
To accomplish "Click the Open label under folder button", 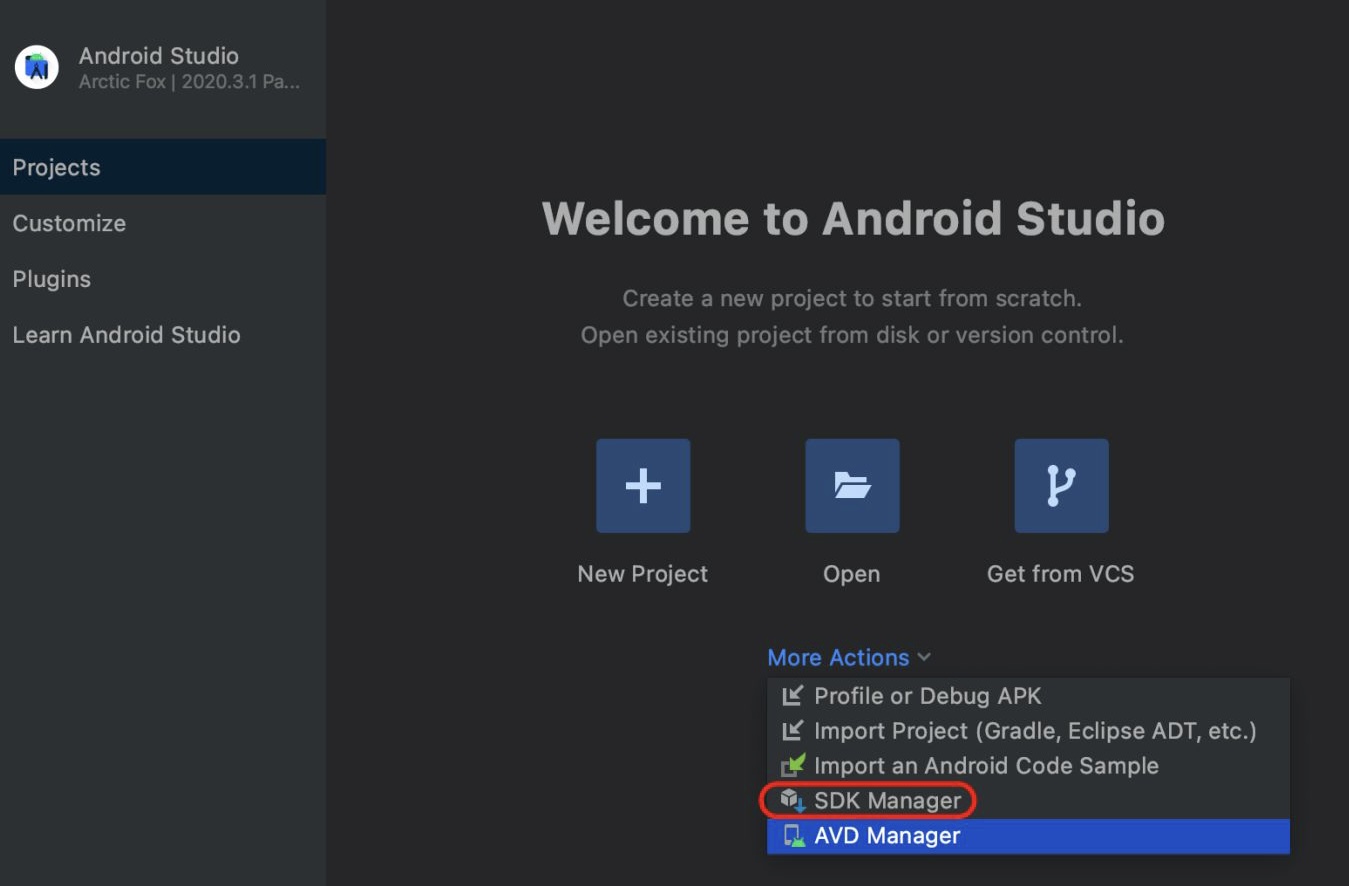I will (x=852, y=574).
